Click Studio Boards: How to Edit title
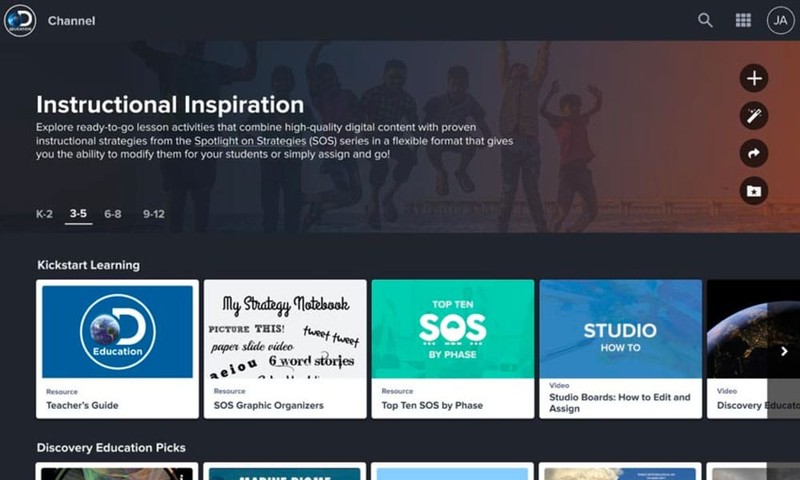 pos(619,402)
